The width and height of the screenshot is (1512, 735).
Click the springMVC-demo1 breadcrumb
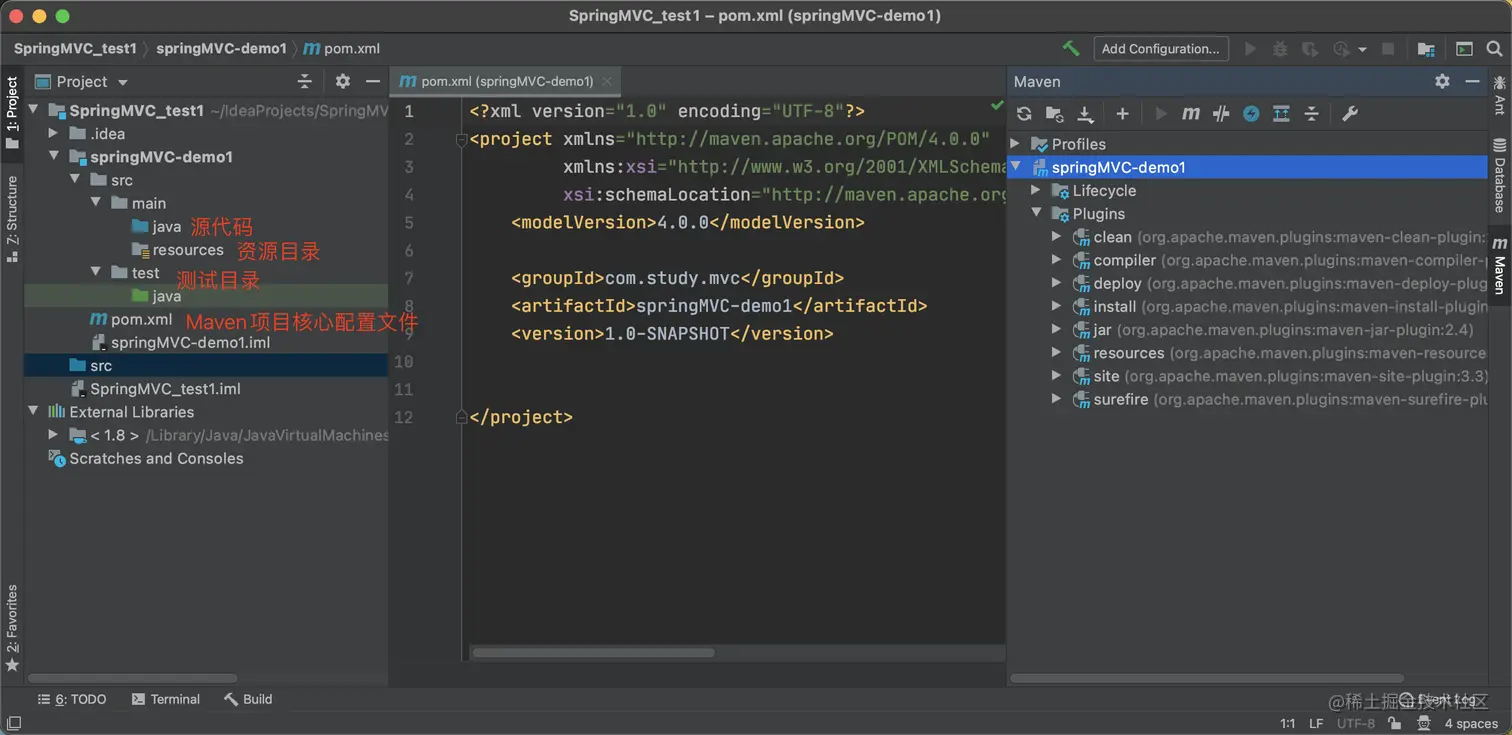tap(221, 48)
